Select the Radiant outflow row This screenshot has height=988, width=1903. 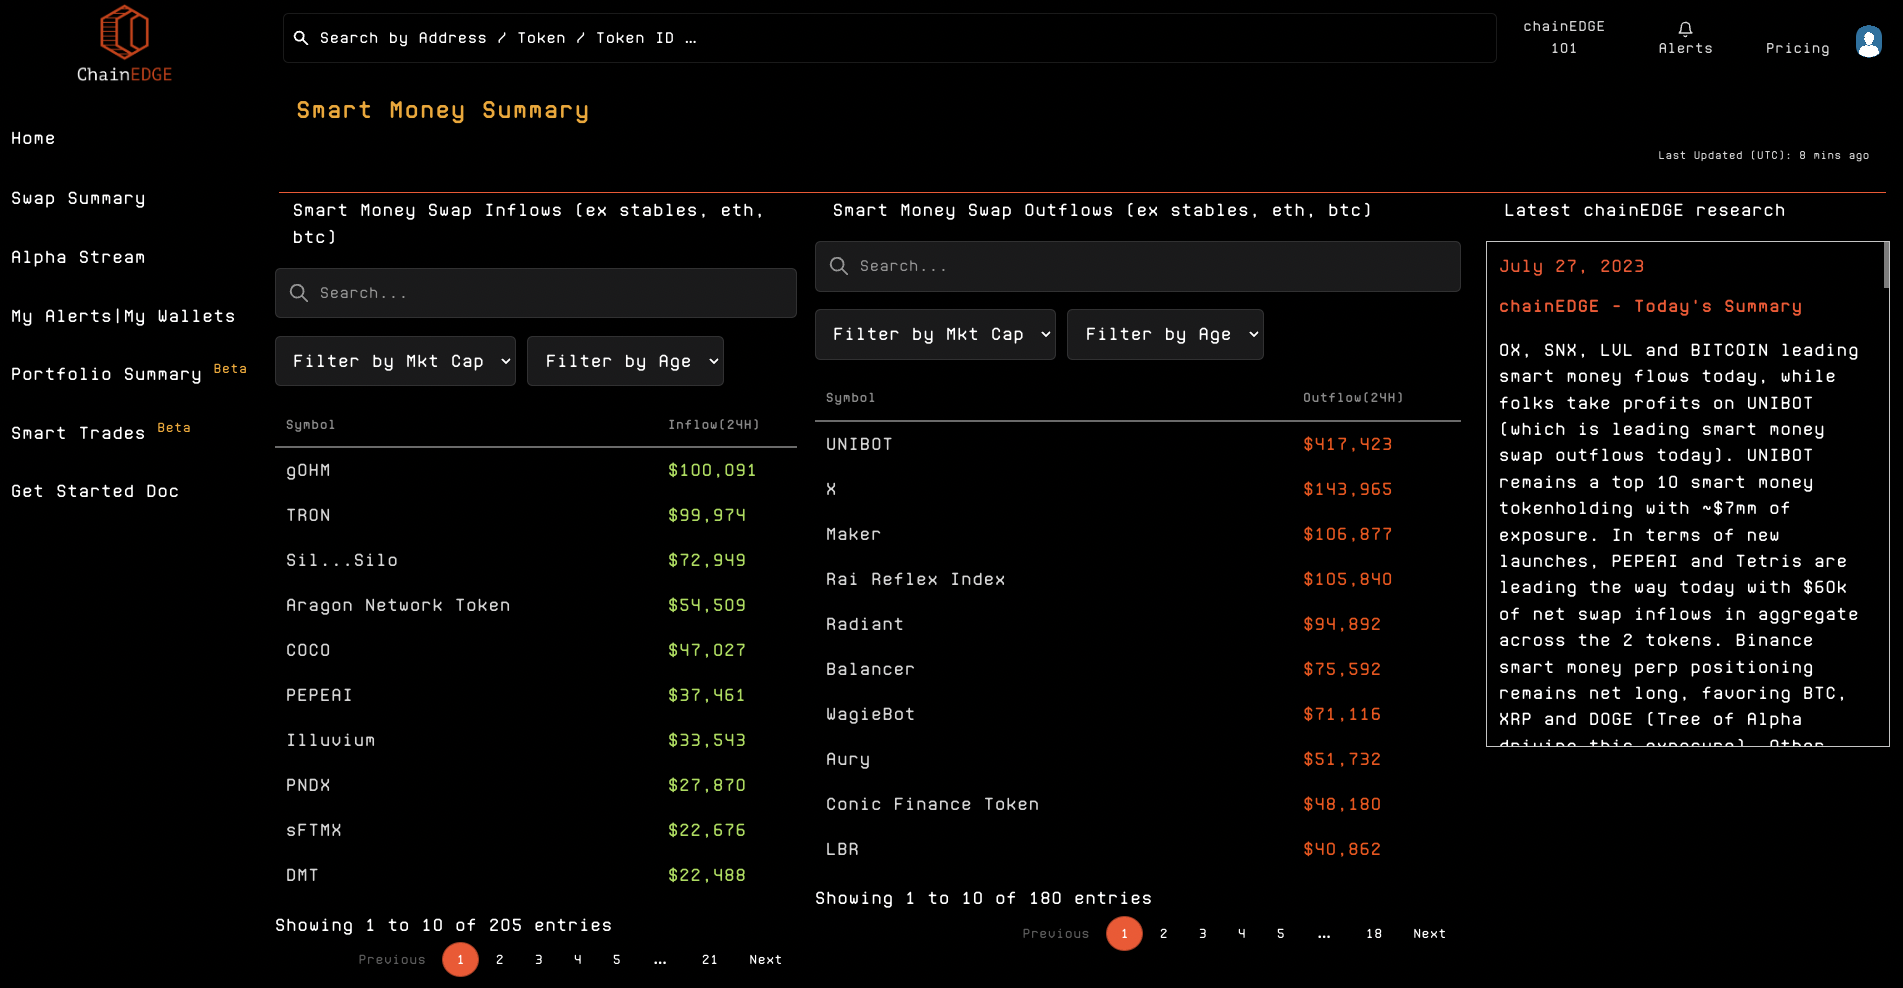tap(1138, 624)
